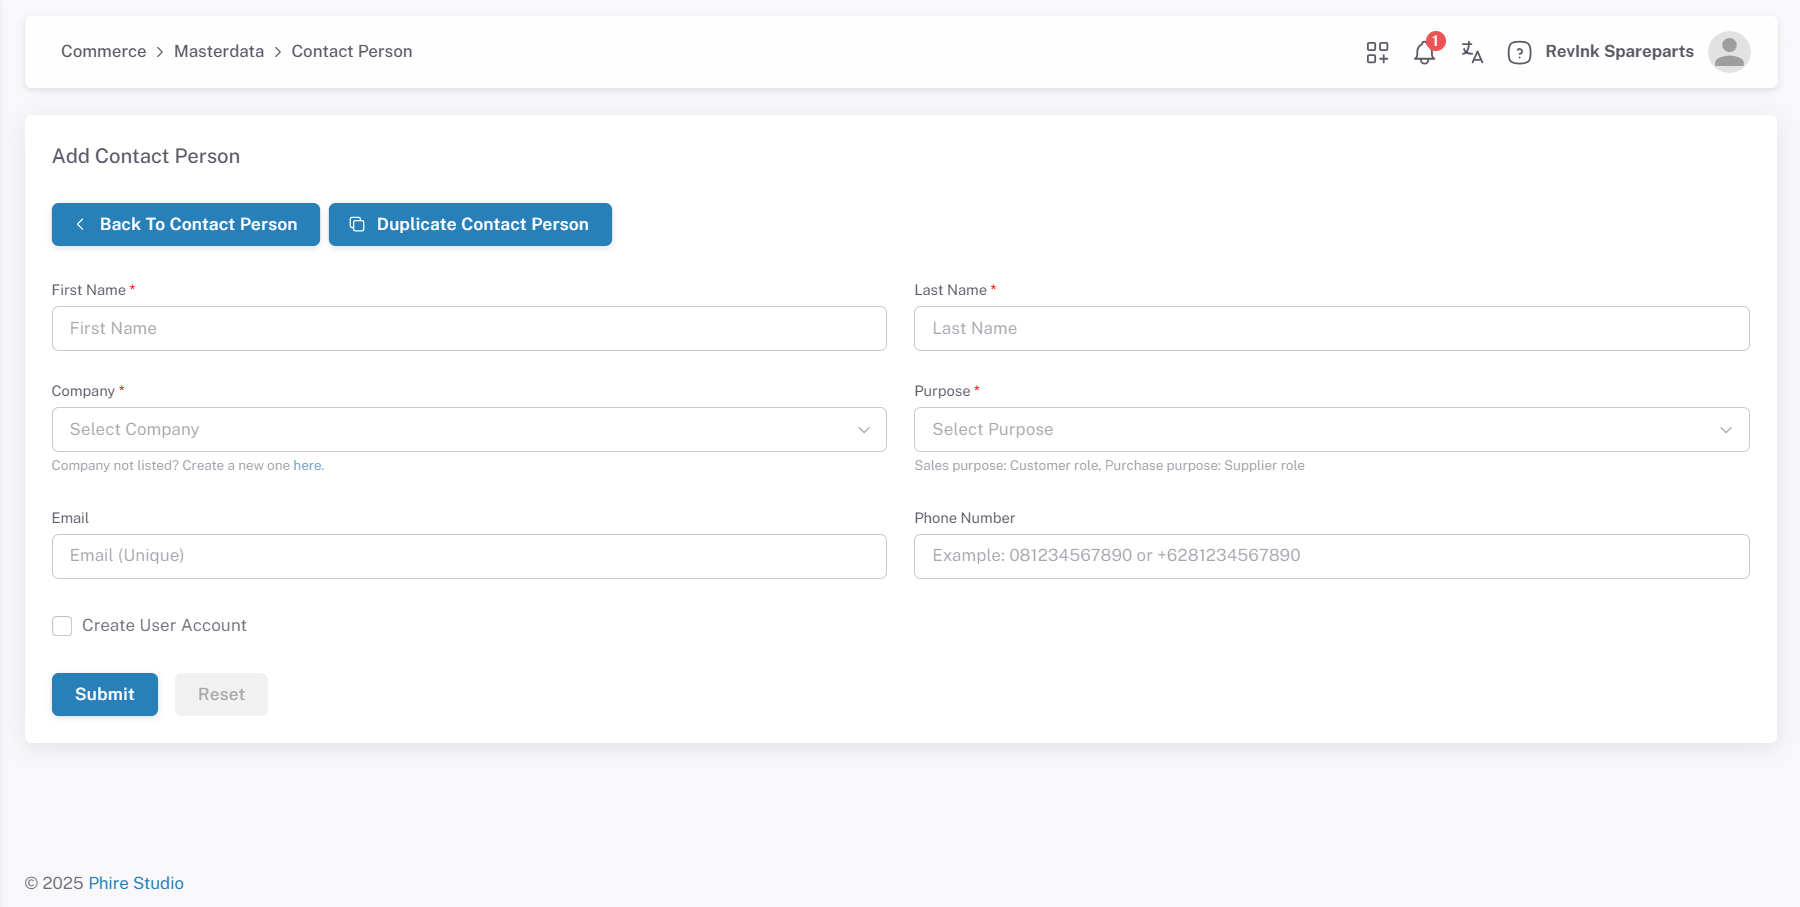Screen dimensions: 1800x907
Task: Click the duplicate copy icon
Action: click(357, 225)
